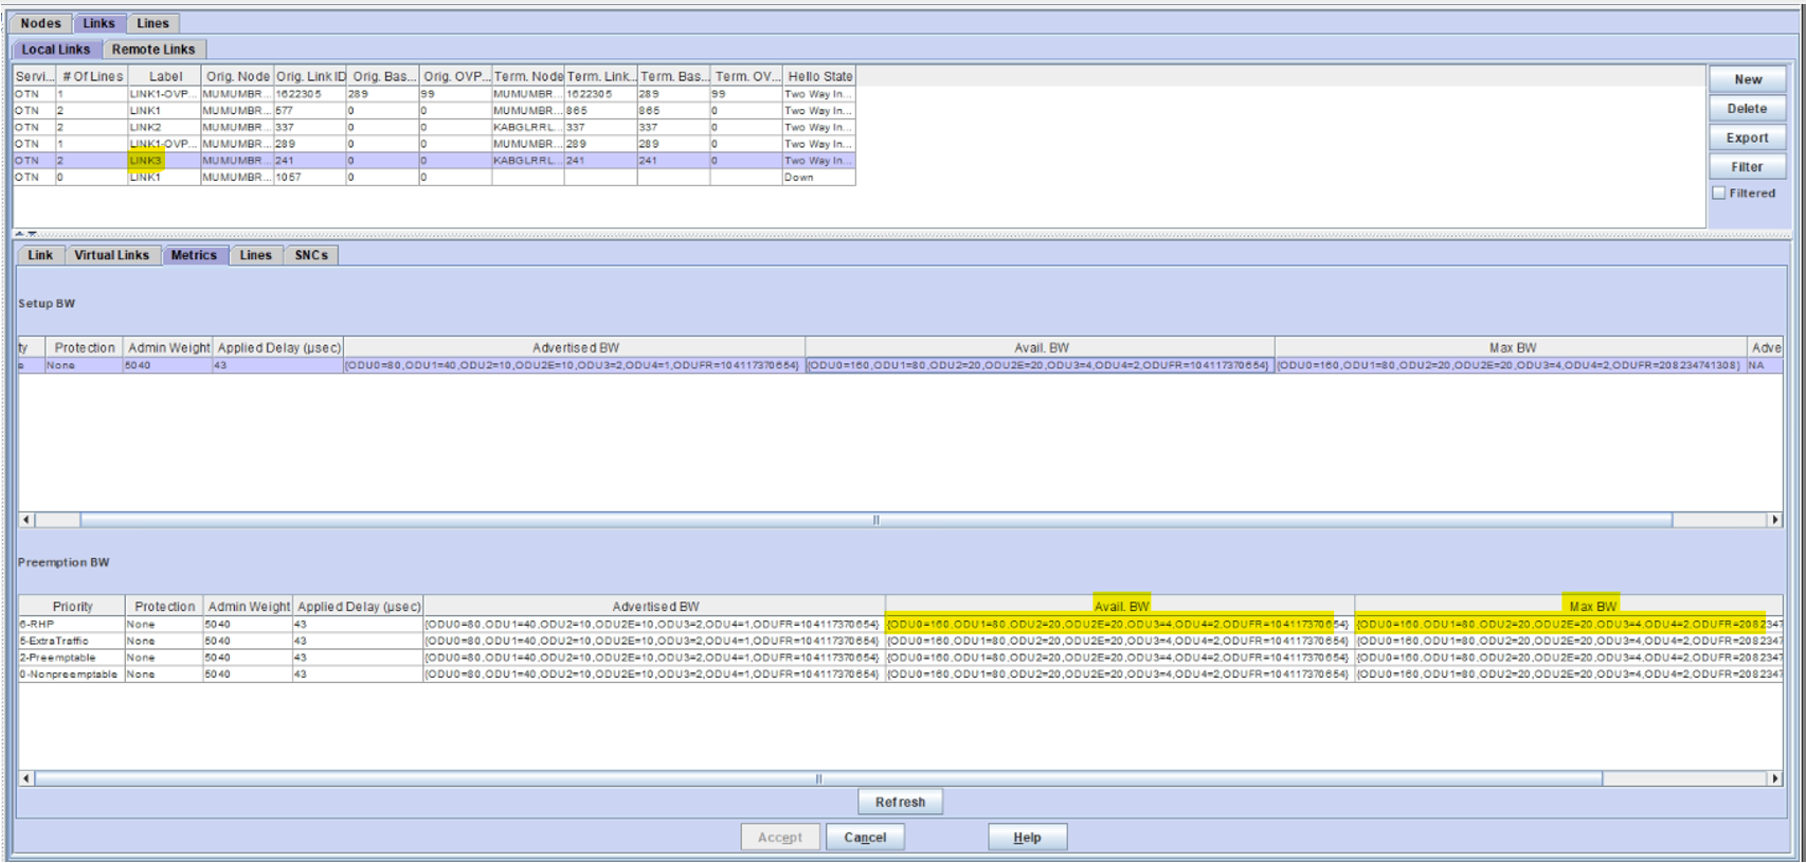This screenshot has width=1806, height=863.
Task: Click right arrow of Preemption BW scrollbar
Action: coord(1774,778)
